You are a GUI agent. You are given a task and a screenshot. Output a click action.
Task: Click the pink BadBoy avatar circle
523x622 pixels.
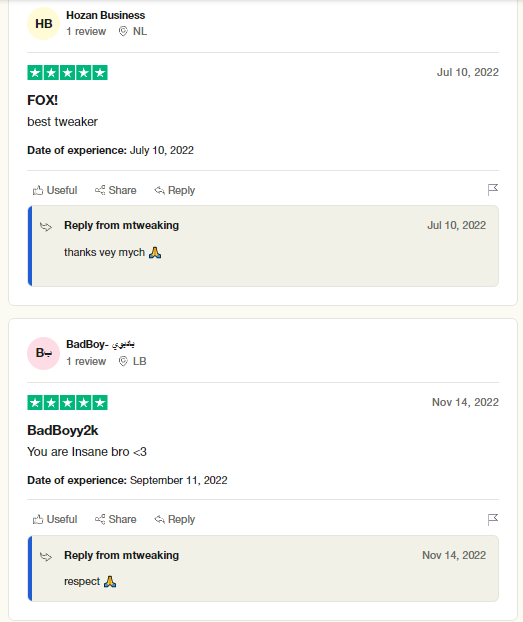pos(43,353)
